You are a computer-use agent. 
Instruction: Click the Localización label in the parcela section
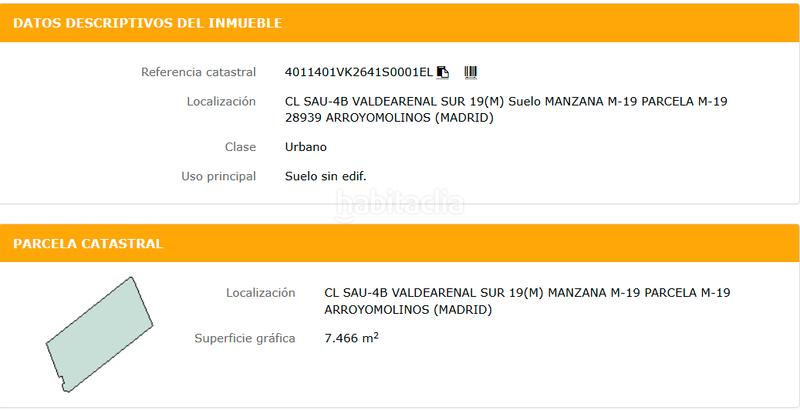(261, 293)
